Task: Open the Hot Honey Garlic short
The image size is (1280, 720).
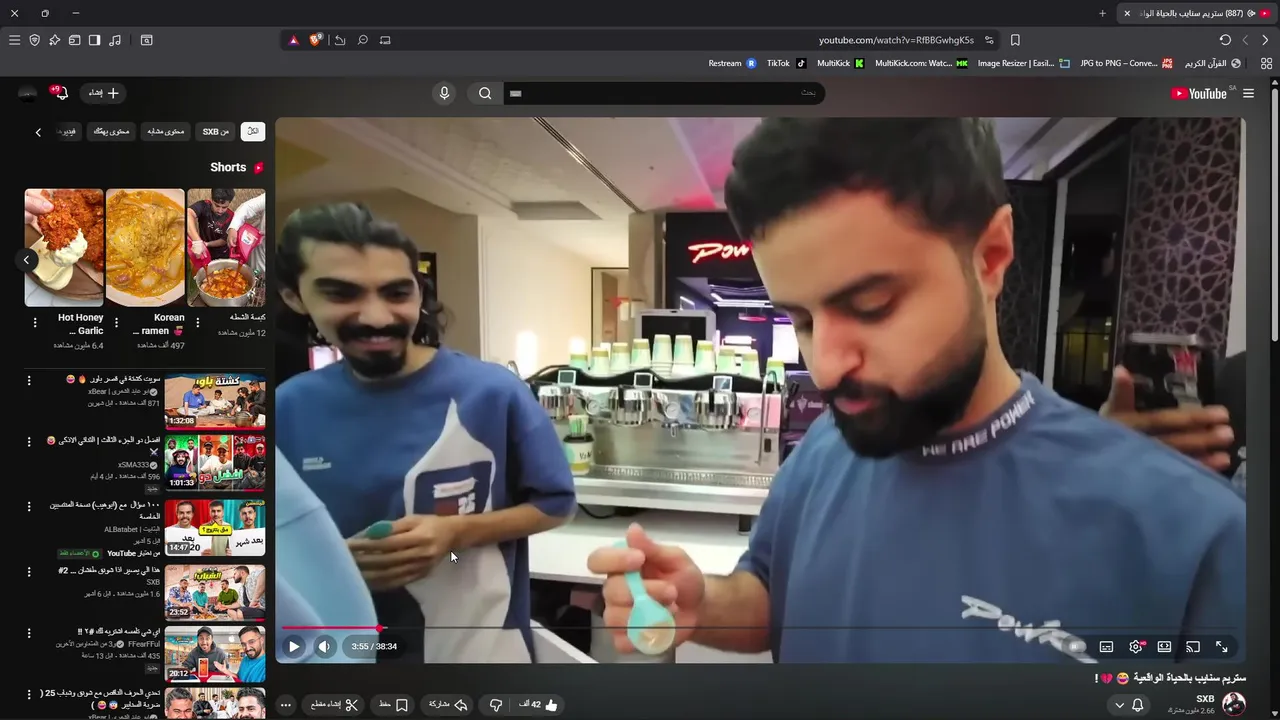Action: 64,247
